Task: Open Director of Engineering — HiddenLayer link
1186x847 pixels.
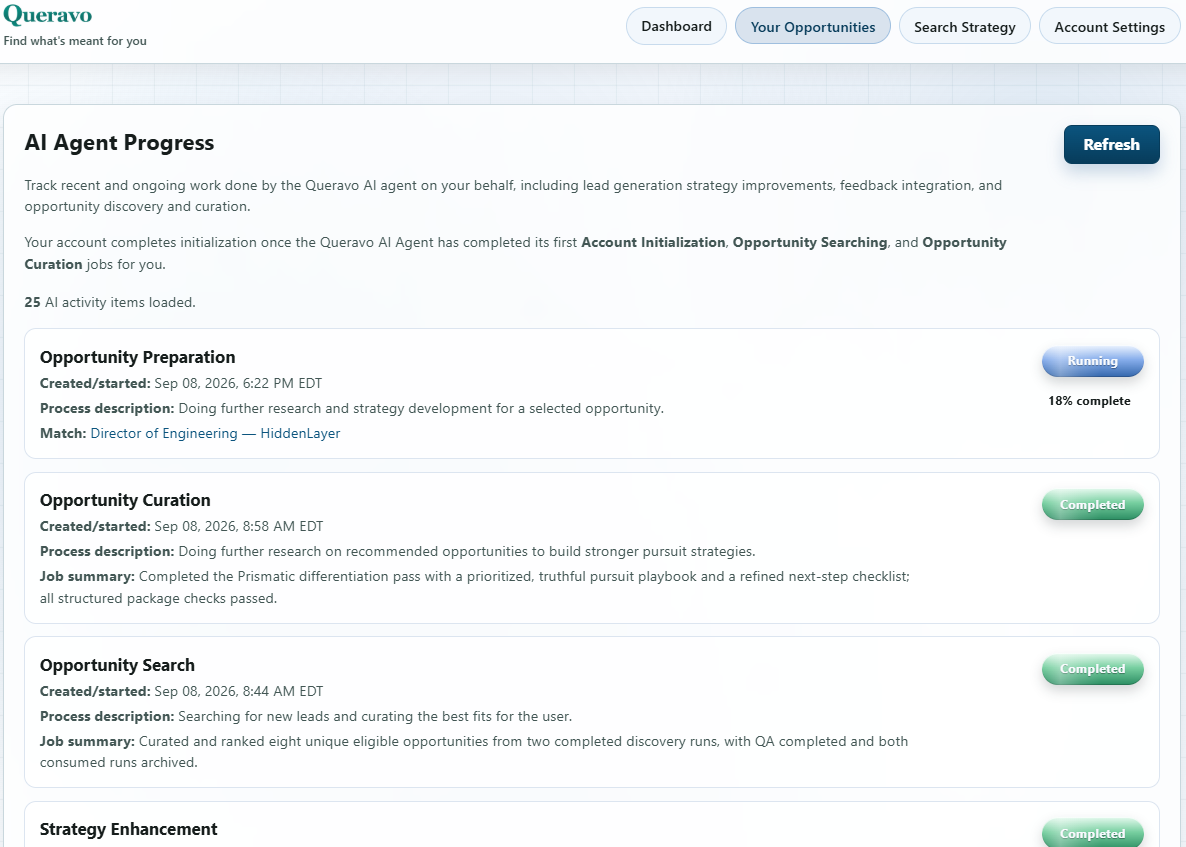Action: [x=215, y=433]
